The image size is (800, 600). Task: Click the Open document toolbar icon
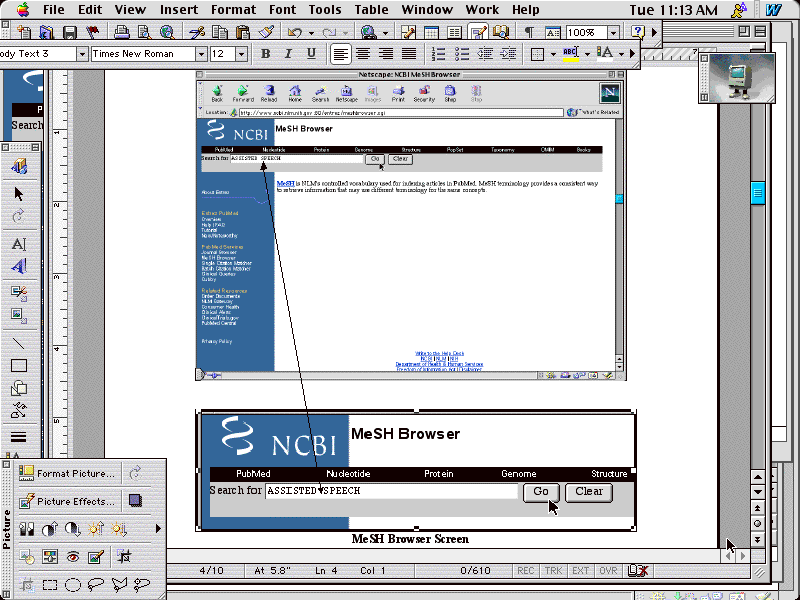tap(46, 33)
